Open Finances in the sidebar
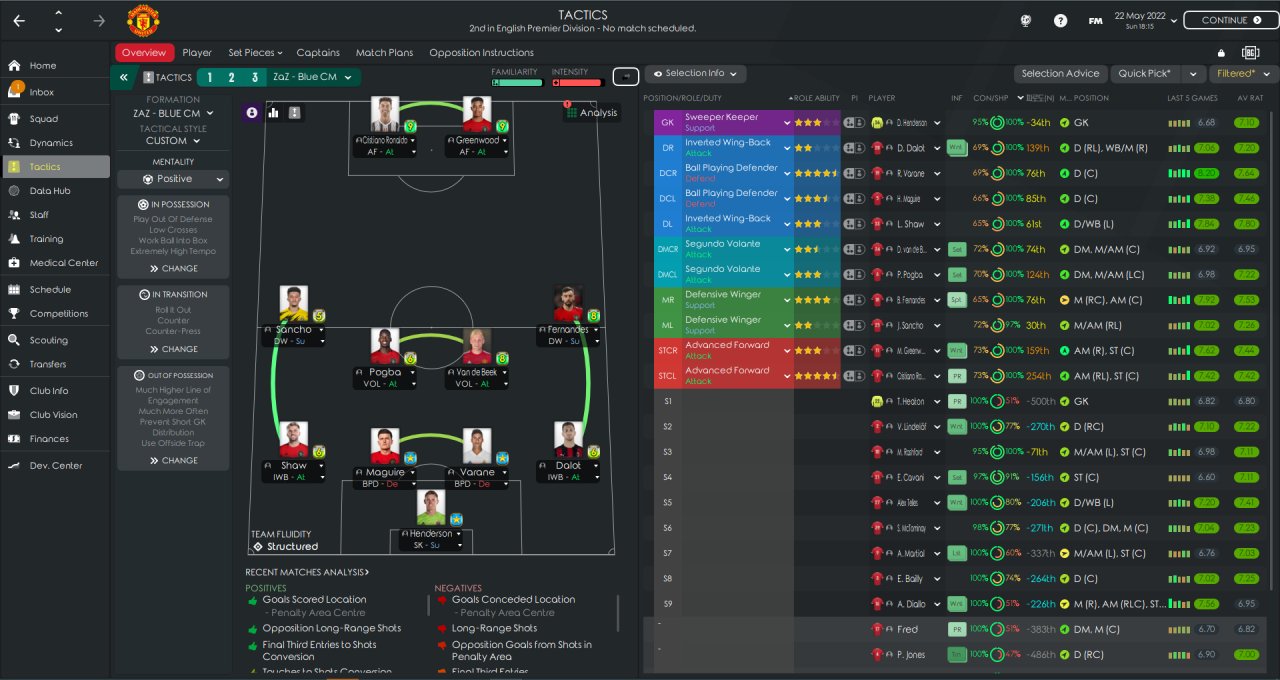 [x=55, y=439]
